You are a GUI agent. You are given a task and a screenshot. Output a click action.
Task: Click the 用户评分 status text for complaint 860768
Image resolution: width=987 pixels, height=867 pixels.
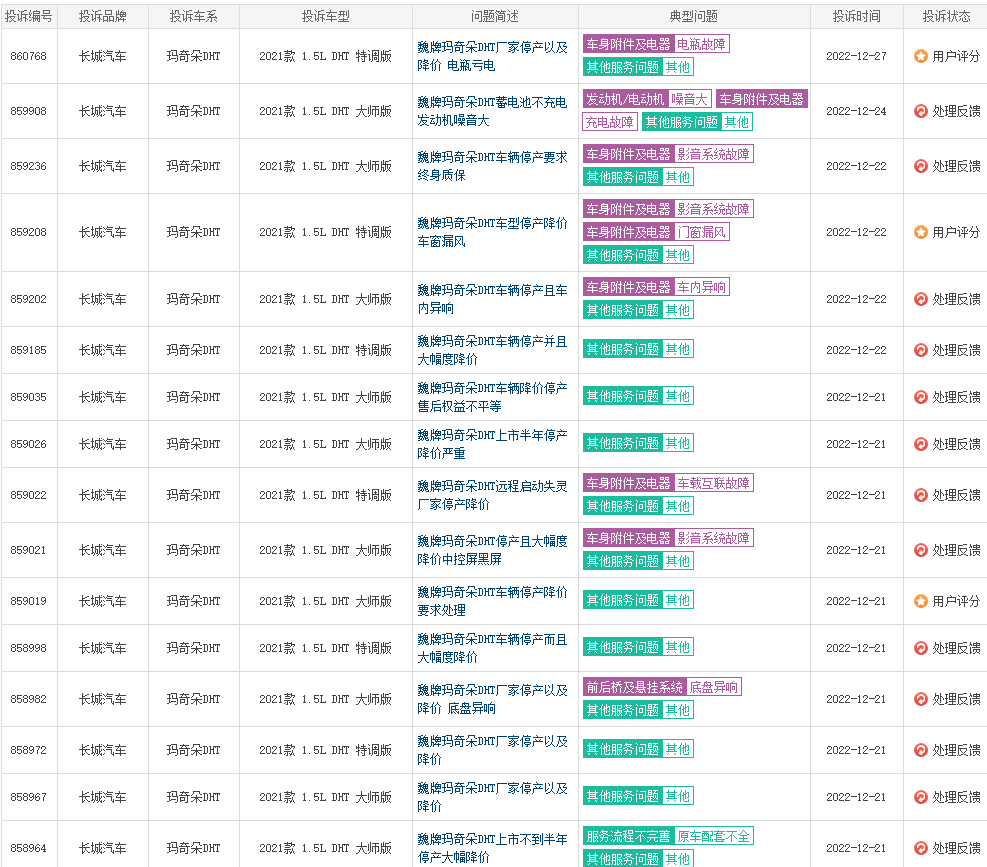(956, 56)
